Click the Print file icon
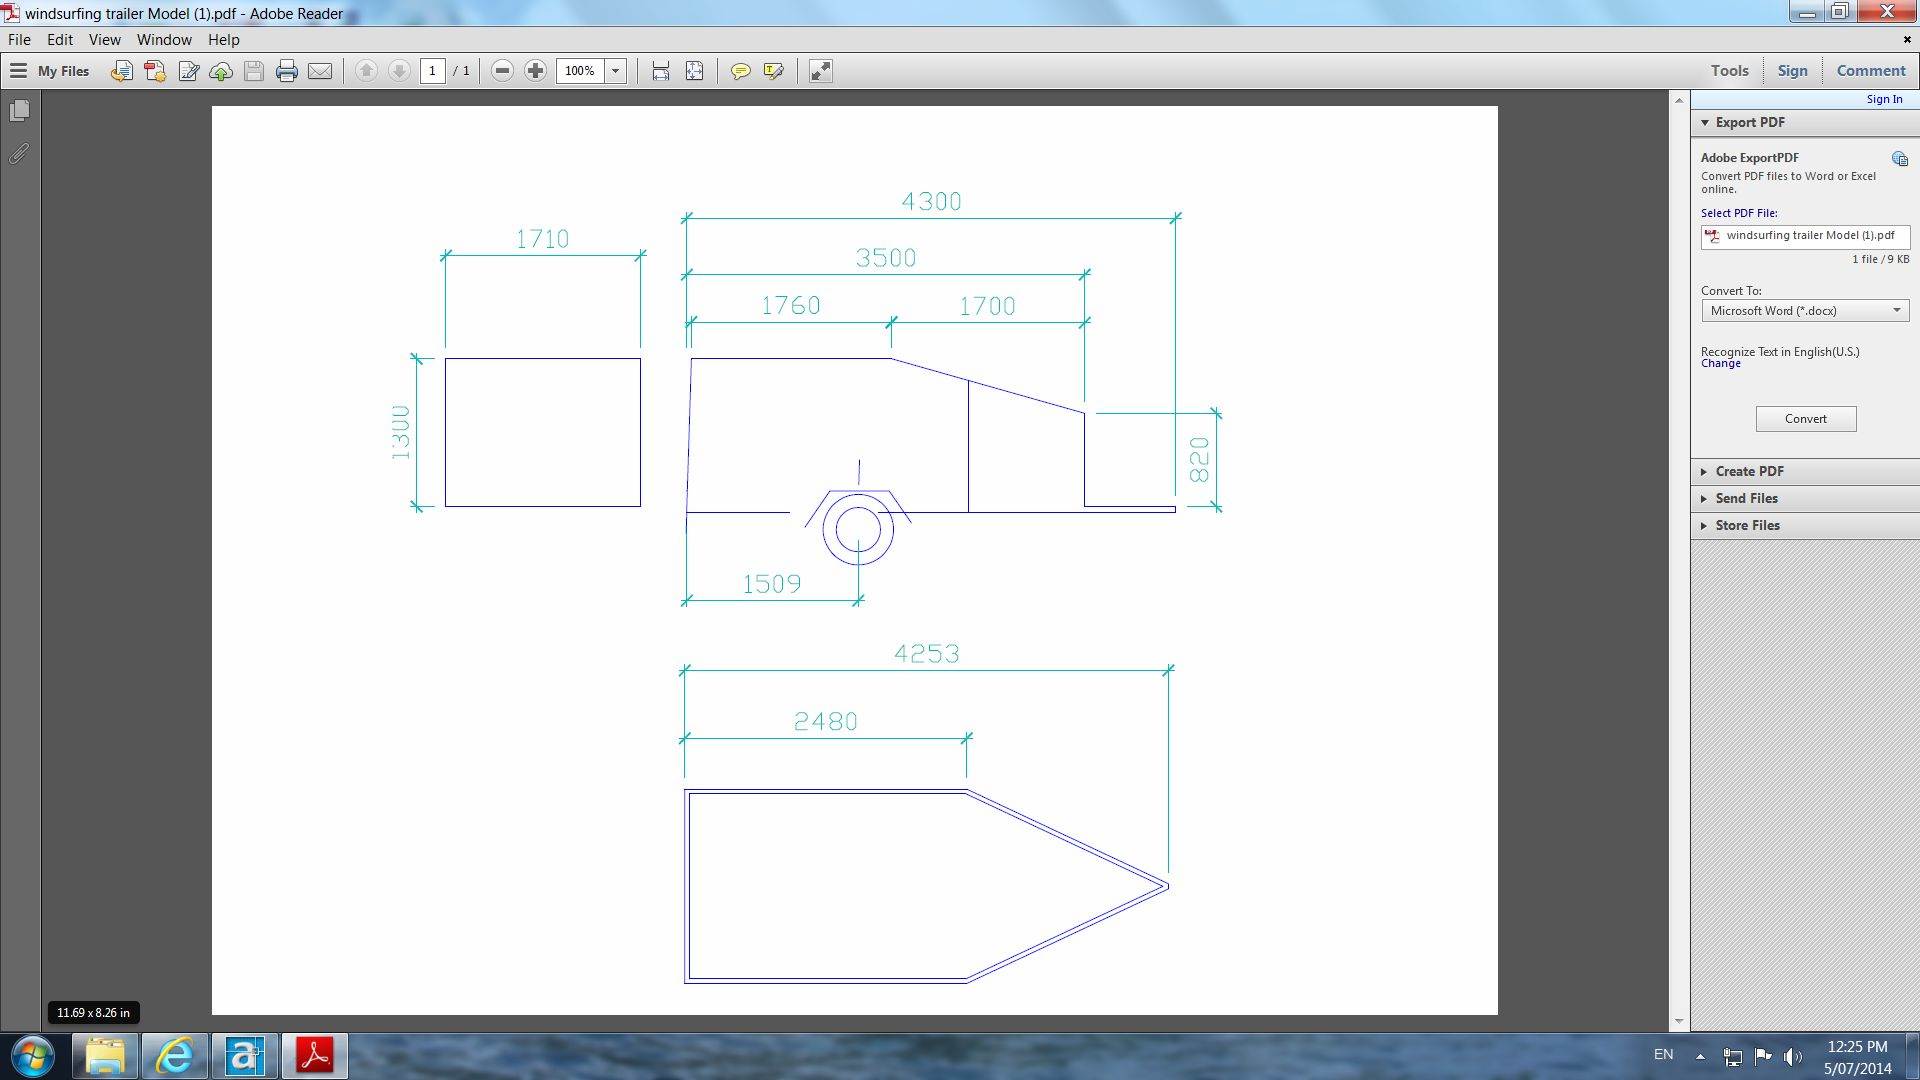This screenshot has height=1080, width=1920. (287, 71)
